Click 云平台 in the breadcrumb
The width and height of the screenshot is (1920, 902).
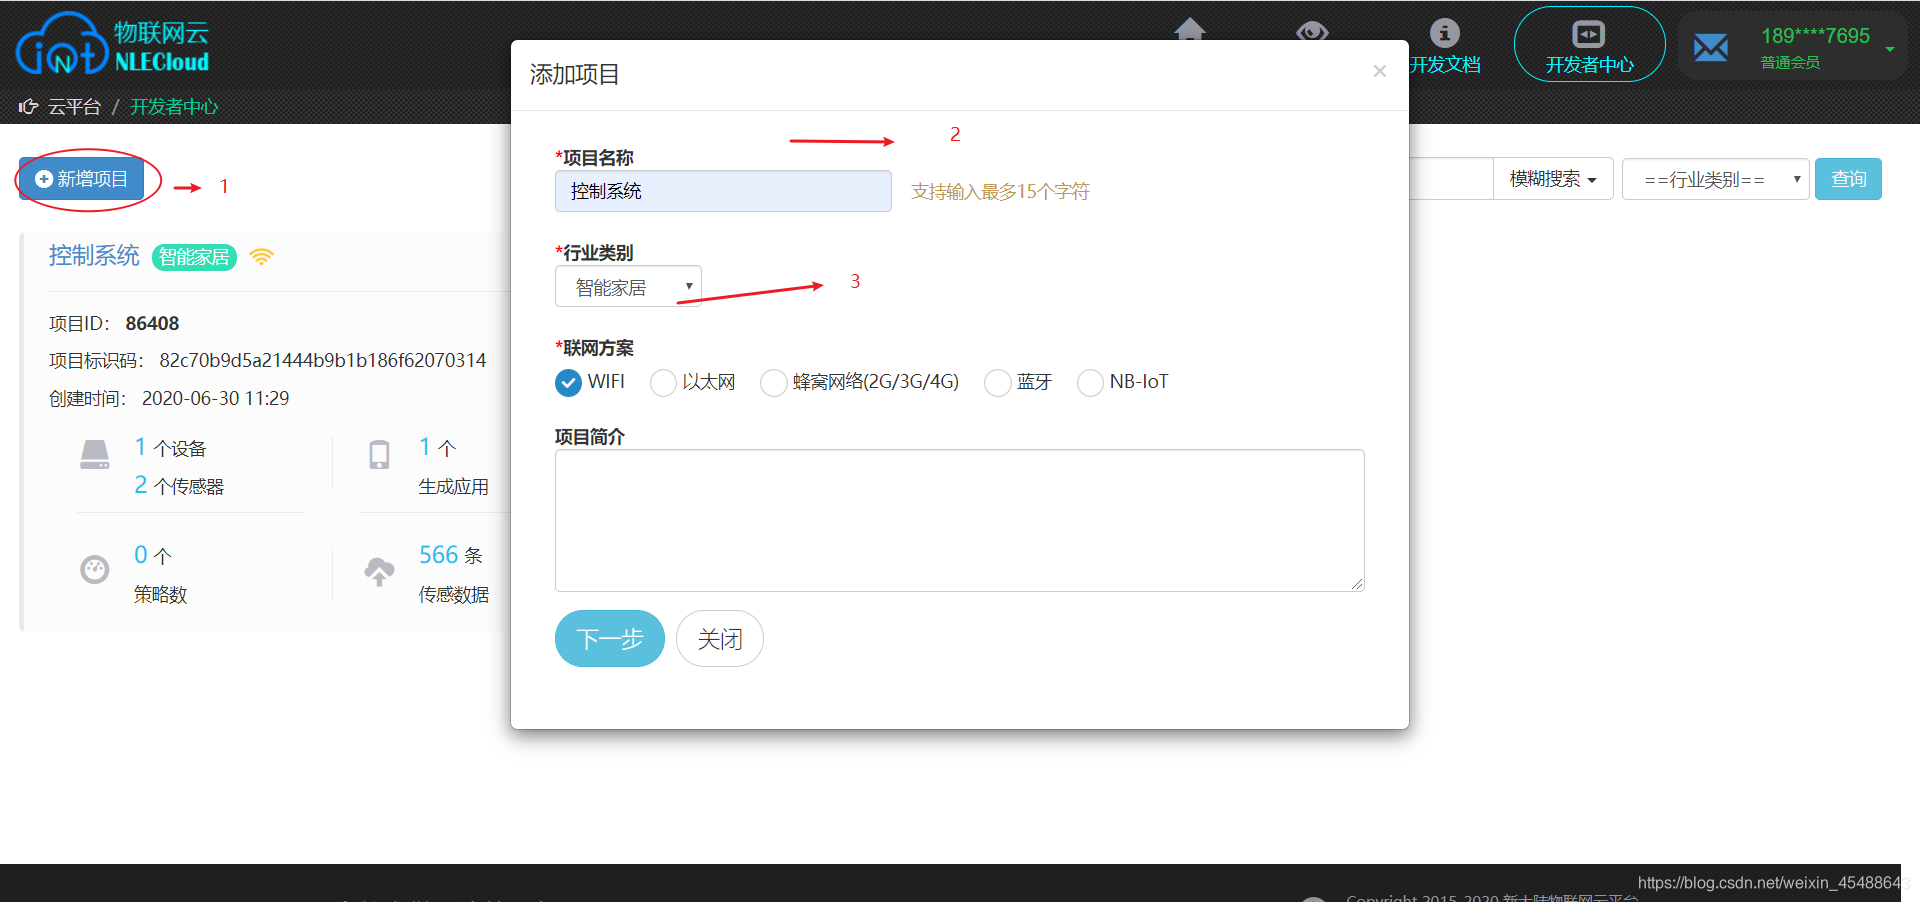click(x=74, y=107)
